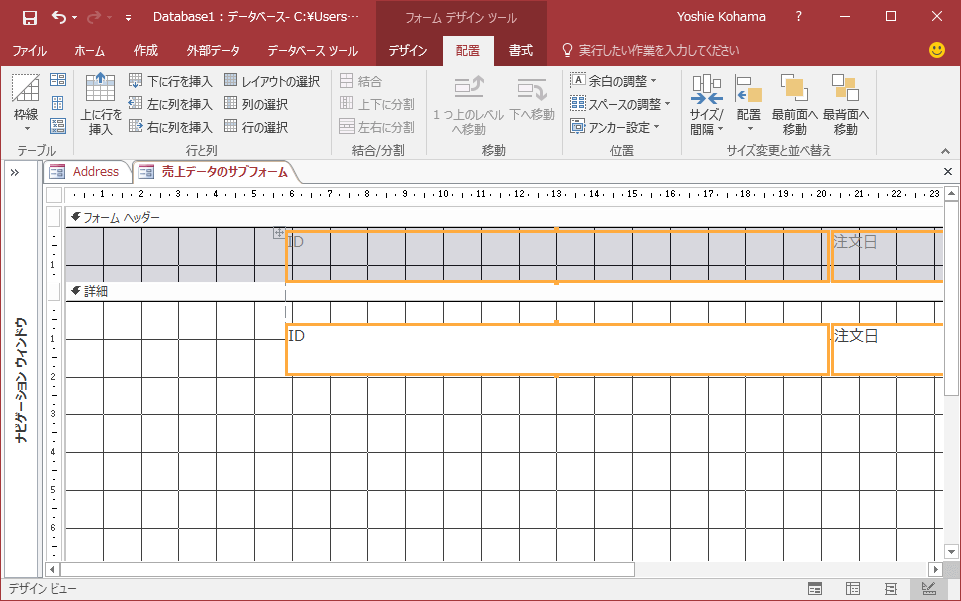Click 上下に分割 split vertically

click(378, 104)
